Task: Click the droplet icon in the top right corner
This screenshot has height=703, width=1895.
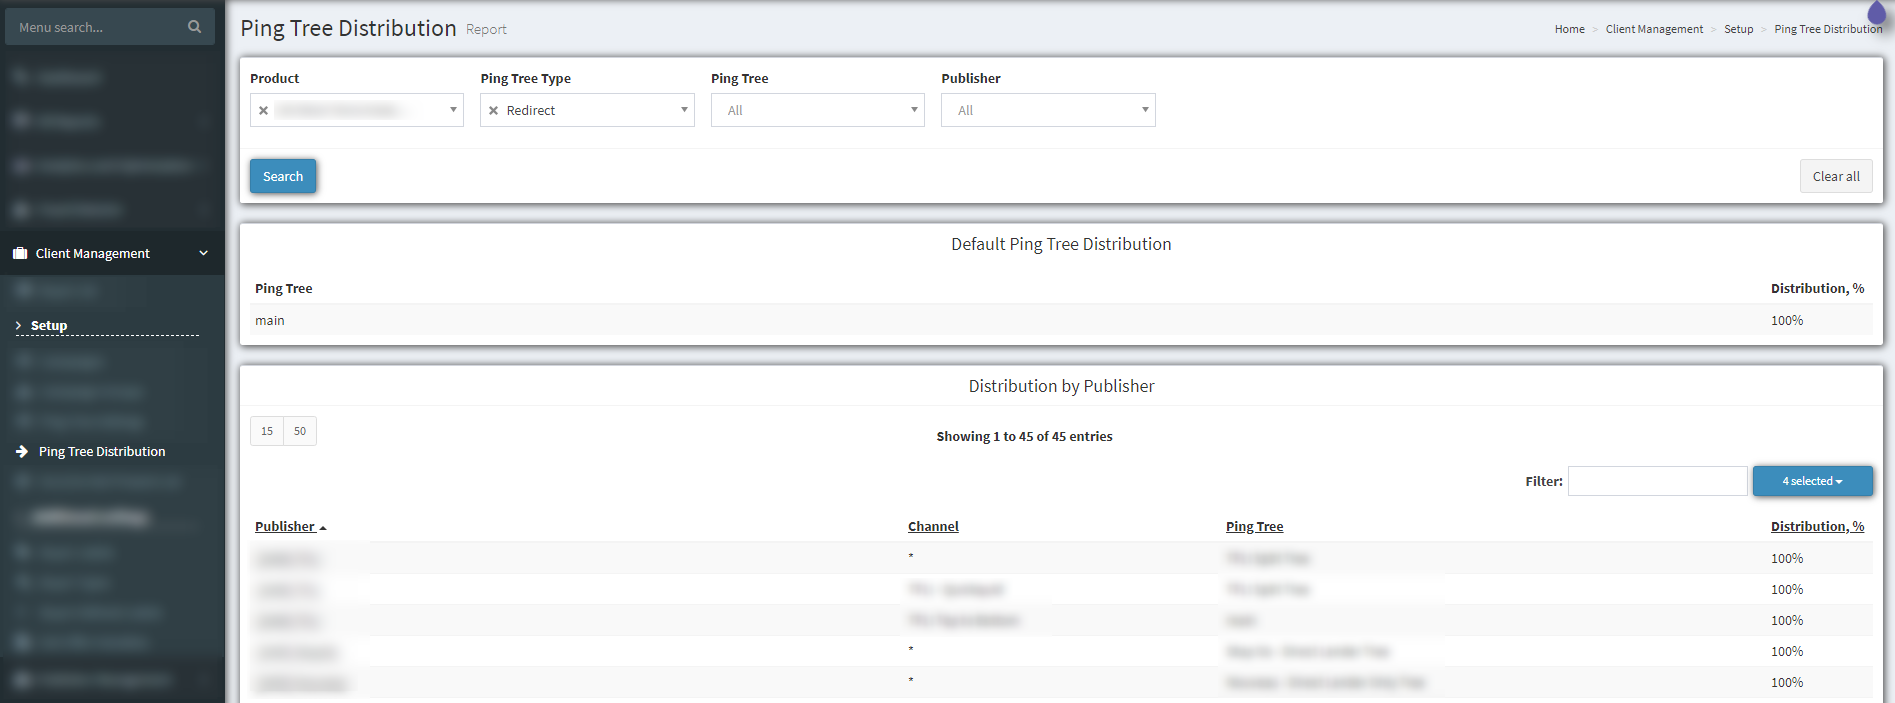Action: point(1876,13)
